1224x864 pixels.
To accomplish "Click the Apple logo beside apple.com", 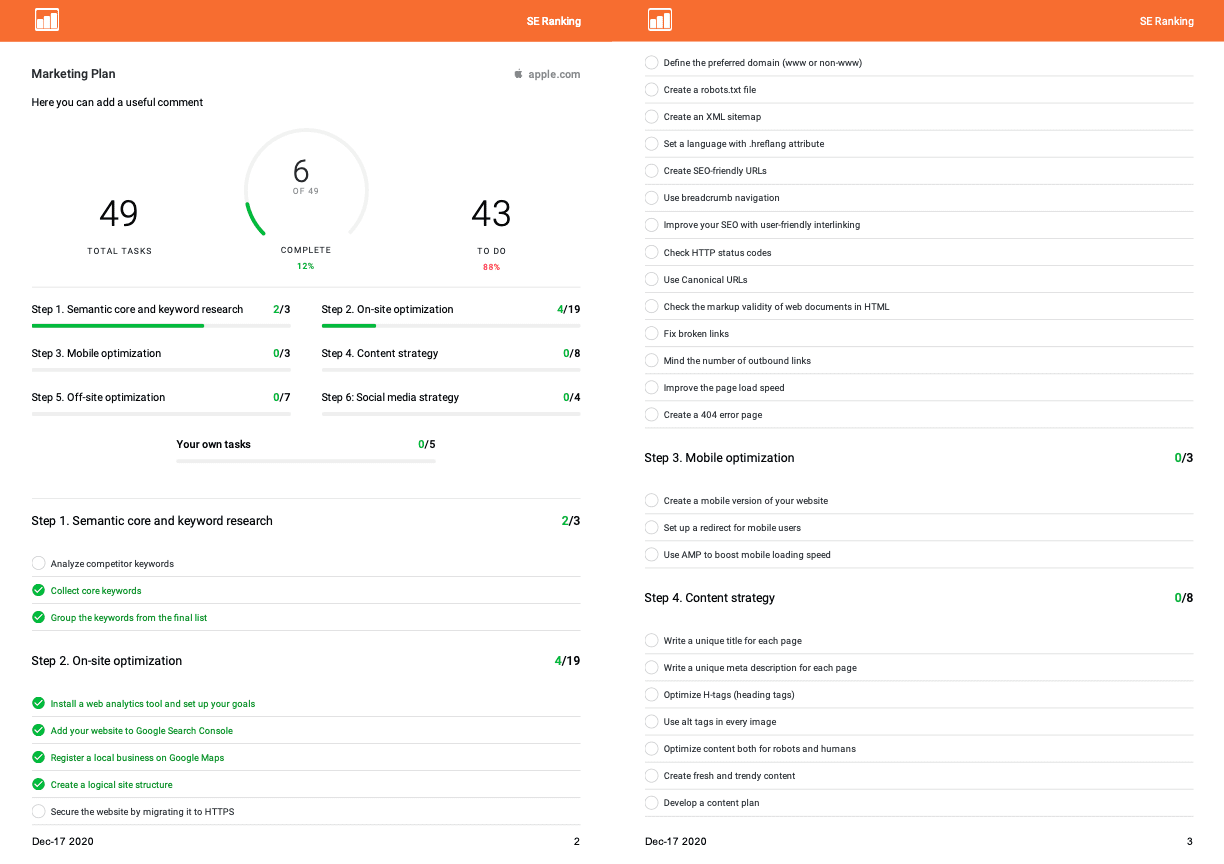I will click(518, 74).
